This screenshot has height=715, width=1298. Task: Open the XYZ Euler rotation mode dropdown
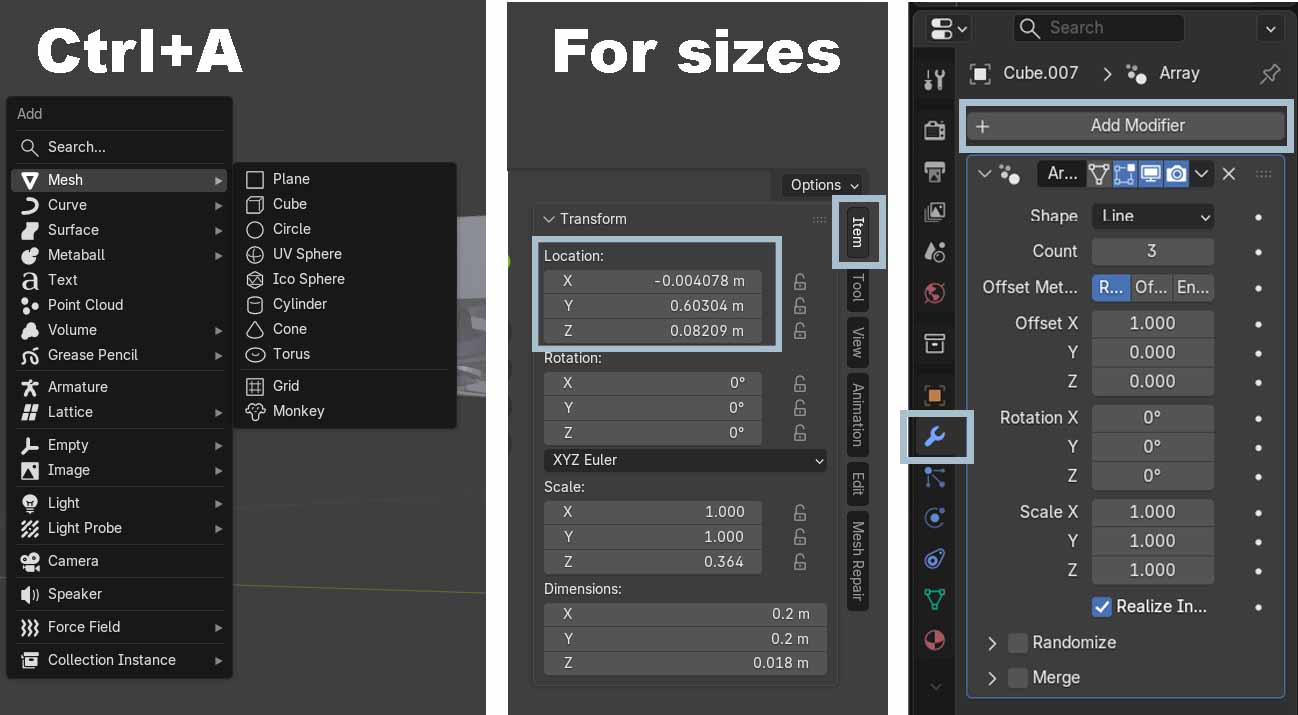[x=685, y=460]
